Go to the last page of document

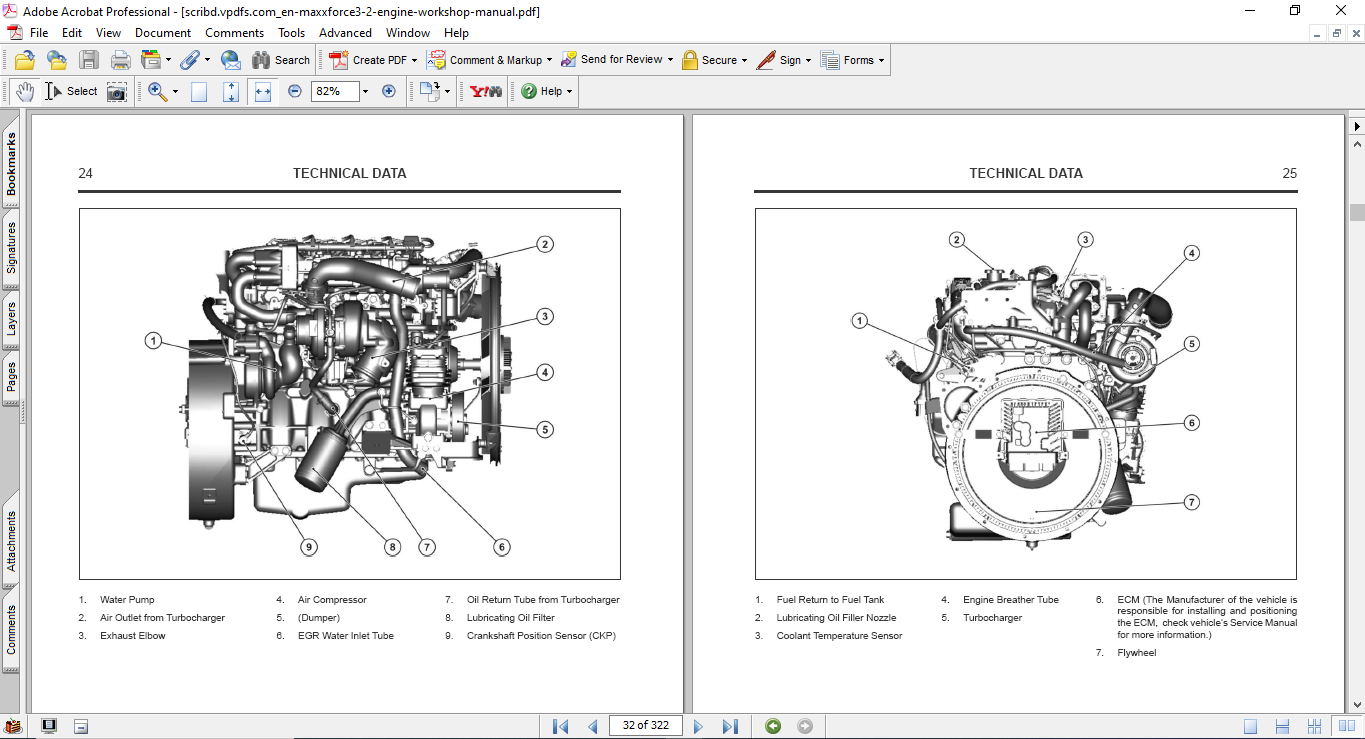click(730, 726)
